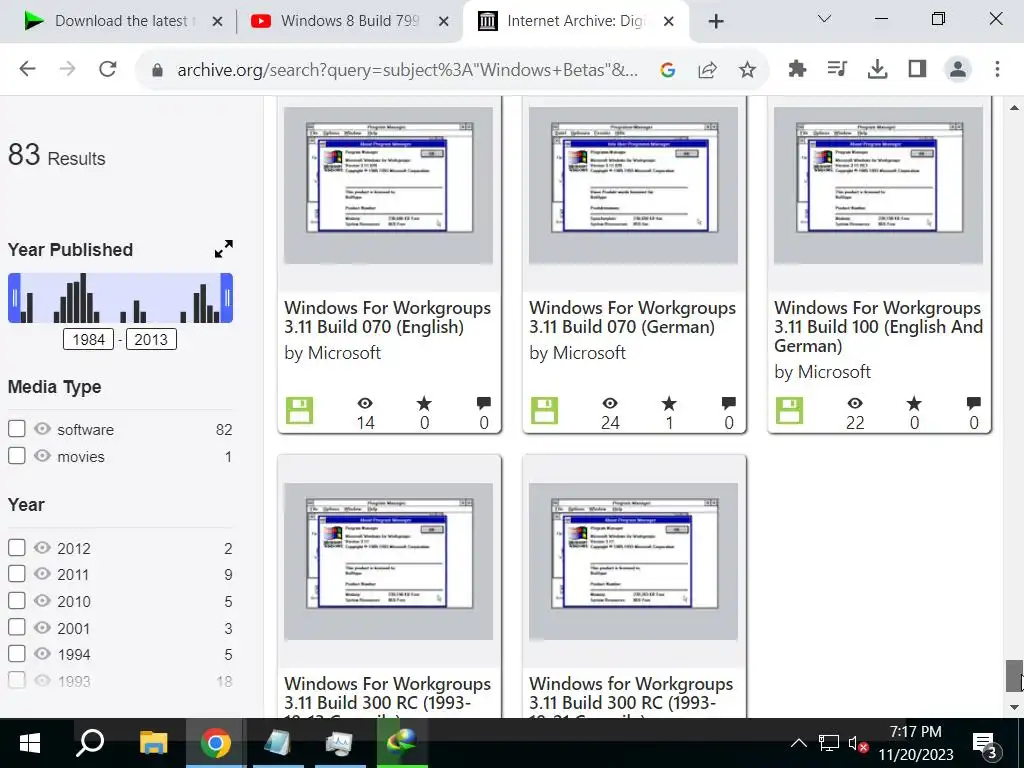Screen dimensions: 1024x768
Task: Click floppy disk icon on Build 100 card
Action: pyautogui.click(x=790, y=411)
